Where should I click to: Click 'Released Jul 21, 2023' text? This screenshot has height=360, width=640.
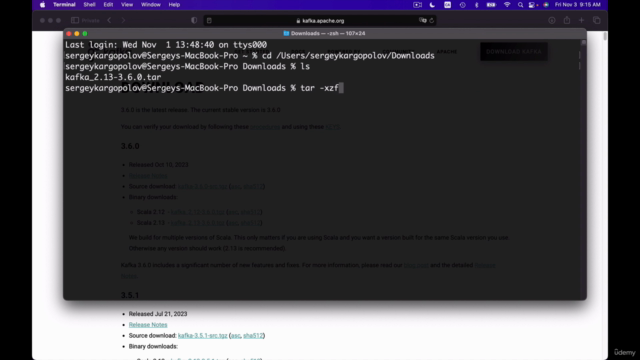[x=158, y=314]
